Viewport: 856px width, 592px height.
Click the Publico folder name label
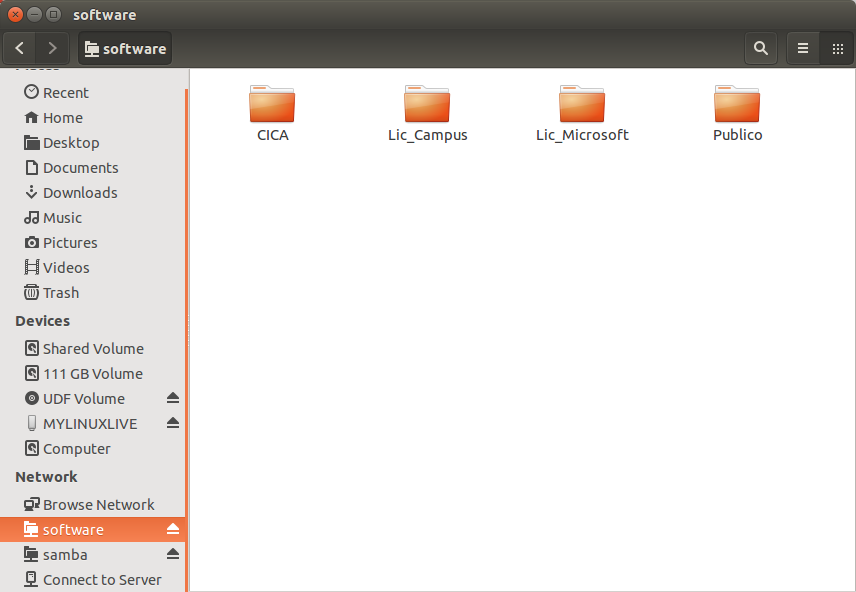click(738, 135)
